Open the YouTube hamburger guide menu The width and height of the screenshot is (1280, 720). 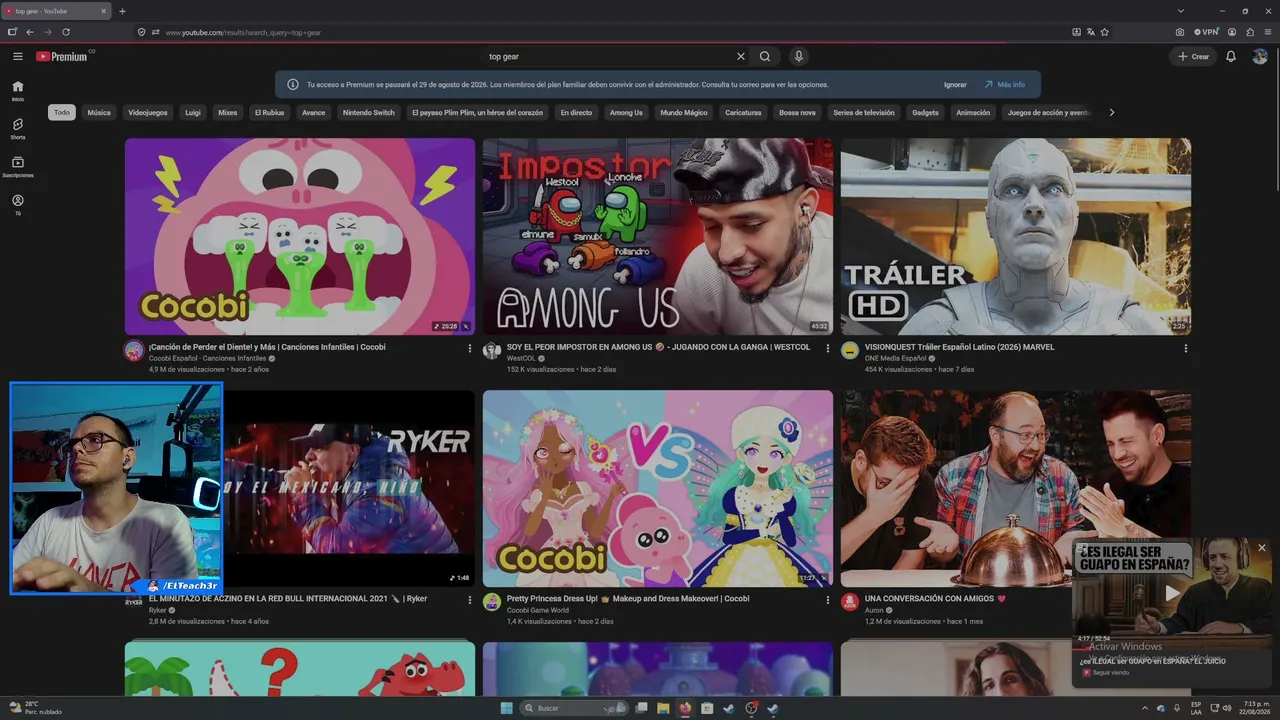pos(18,57)
